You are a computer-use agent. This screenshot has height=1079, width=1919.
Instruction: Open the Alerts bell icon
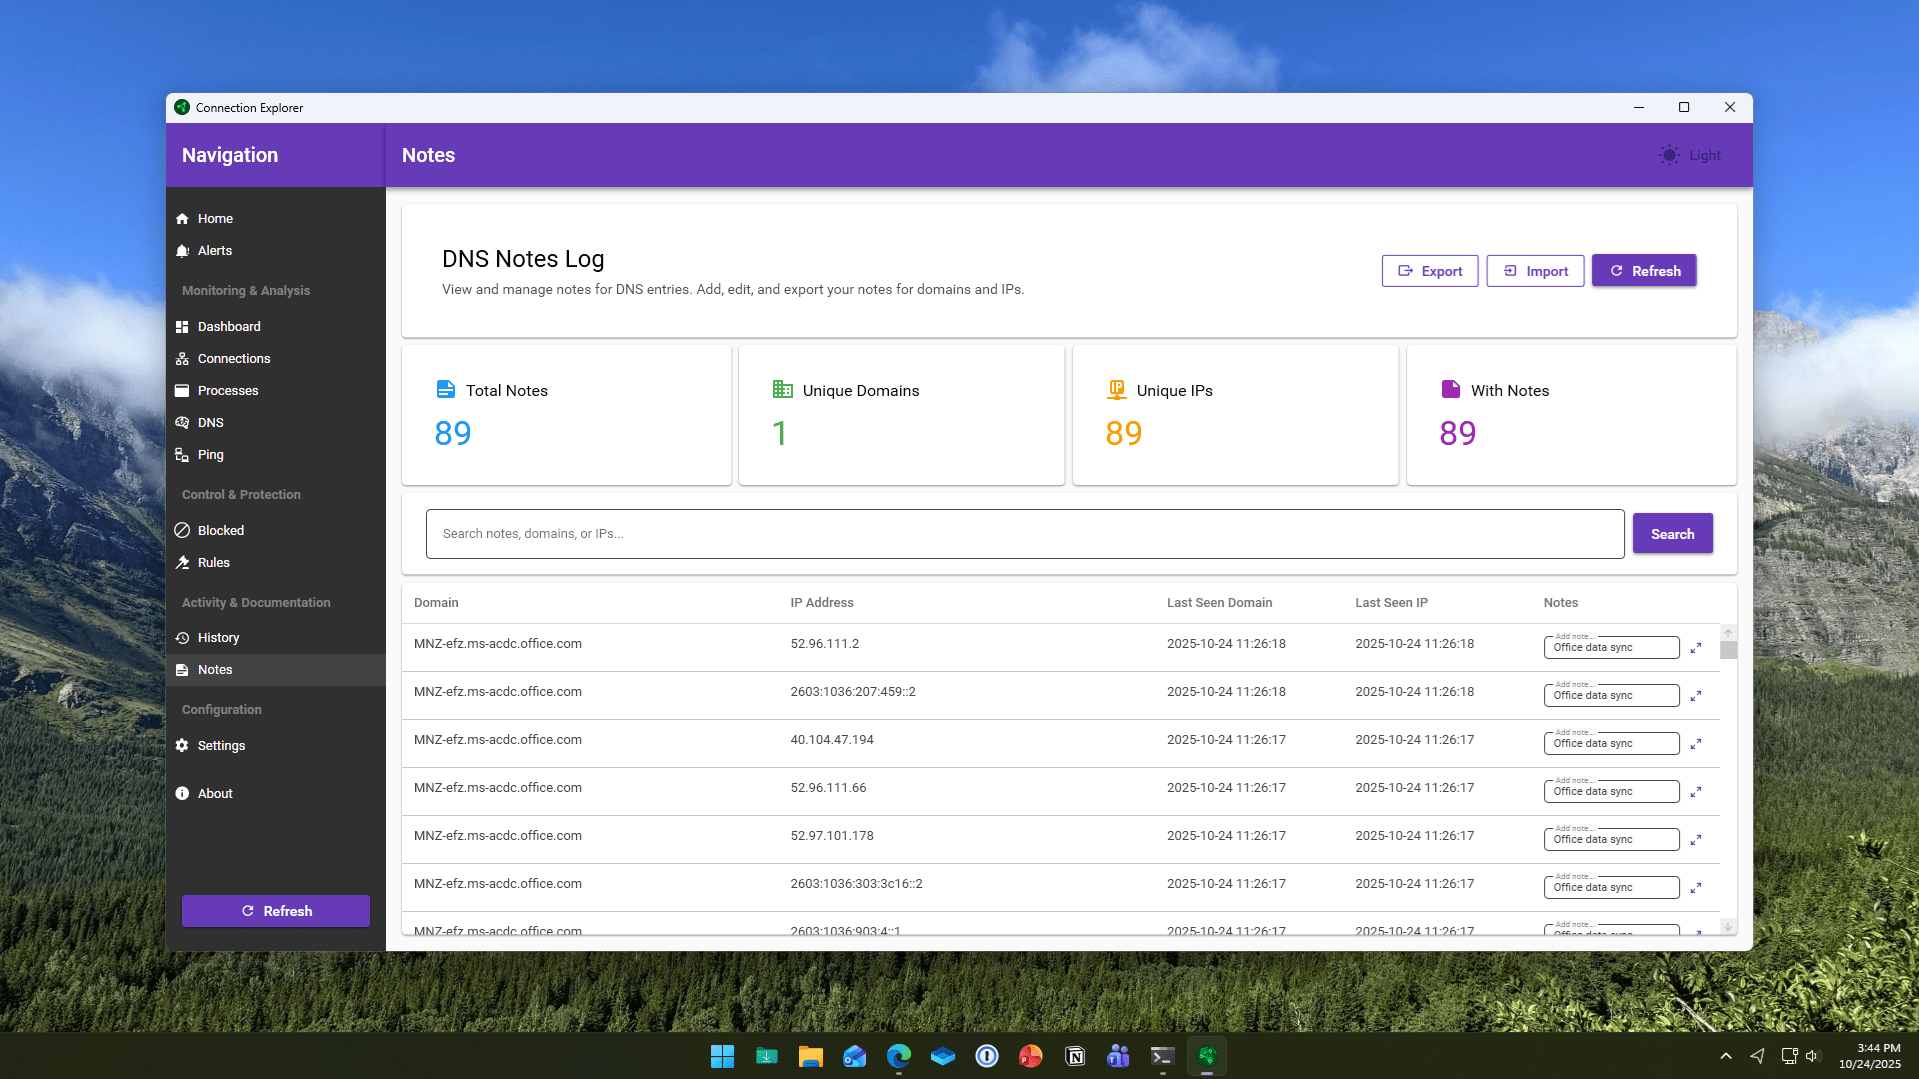click(x=182, y=251)
